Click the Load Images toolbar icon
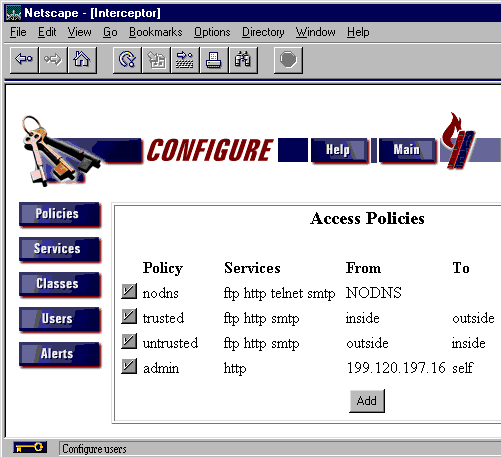501x457 pixels. coord(156,60)
